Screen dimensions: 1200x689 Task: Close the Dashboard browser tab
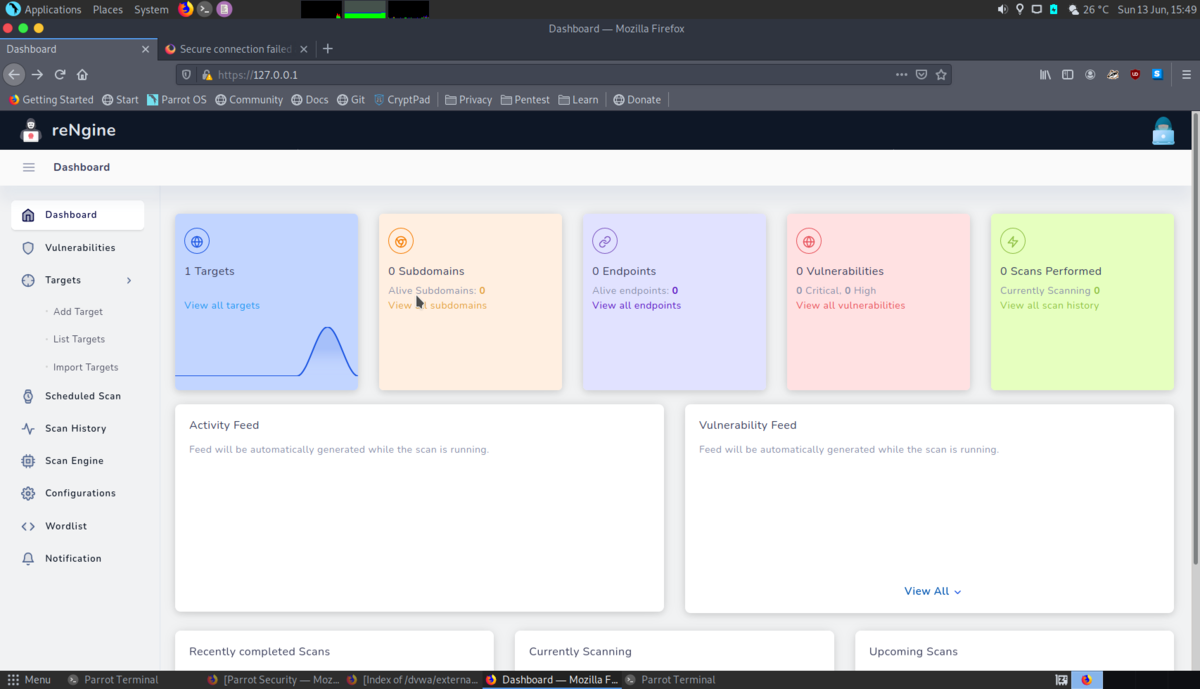(x=145, y=49)
